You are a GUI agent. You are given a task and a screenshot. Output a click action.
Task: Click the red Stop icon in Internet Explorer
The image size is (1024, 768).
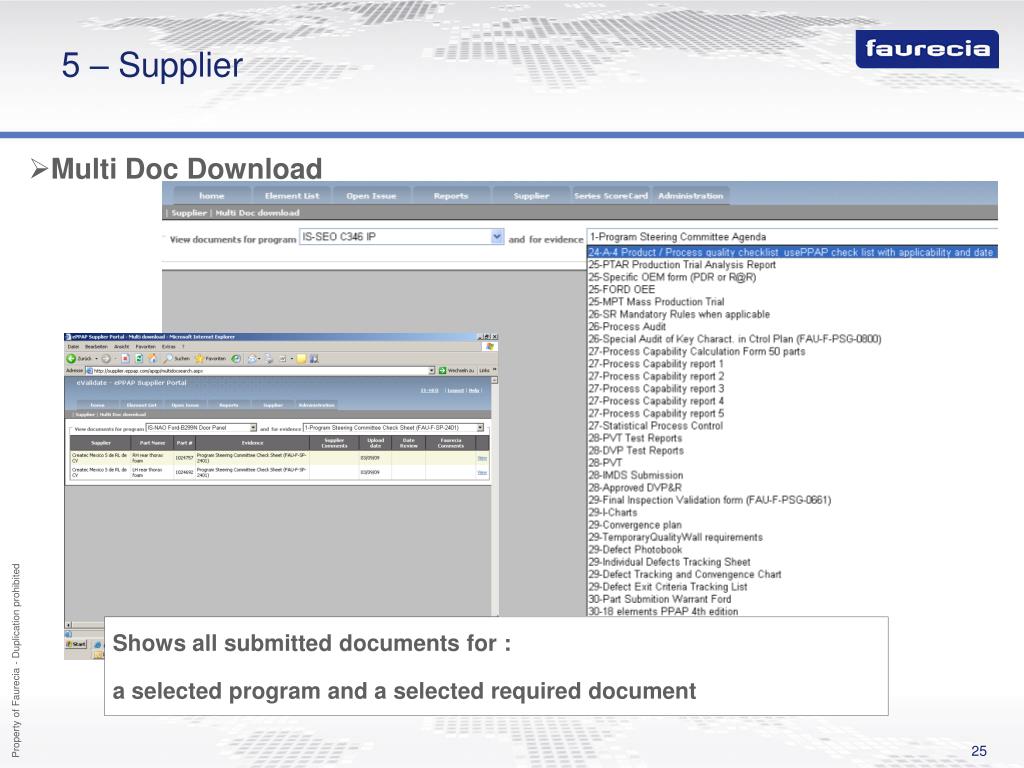(x=125, y=359)
